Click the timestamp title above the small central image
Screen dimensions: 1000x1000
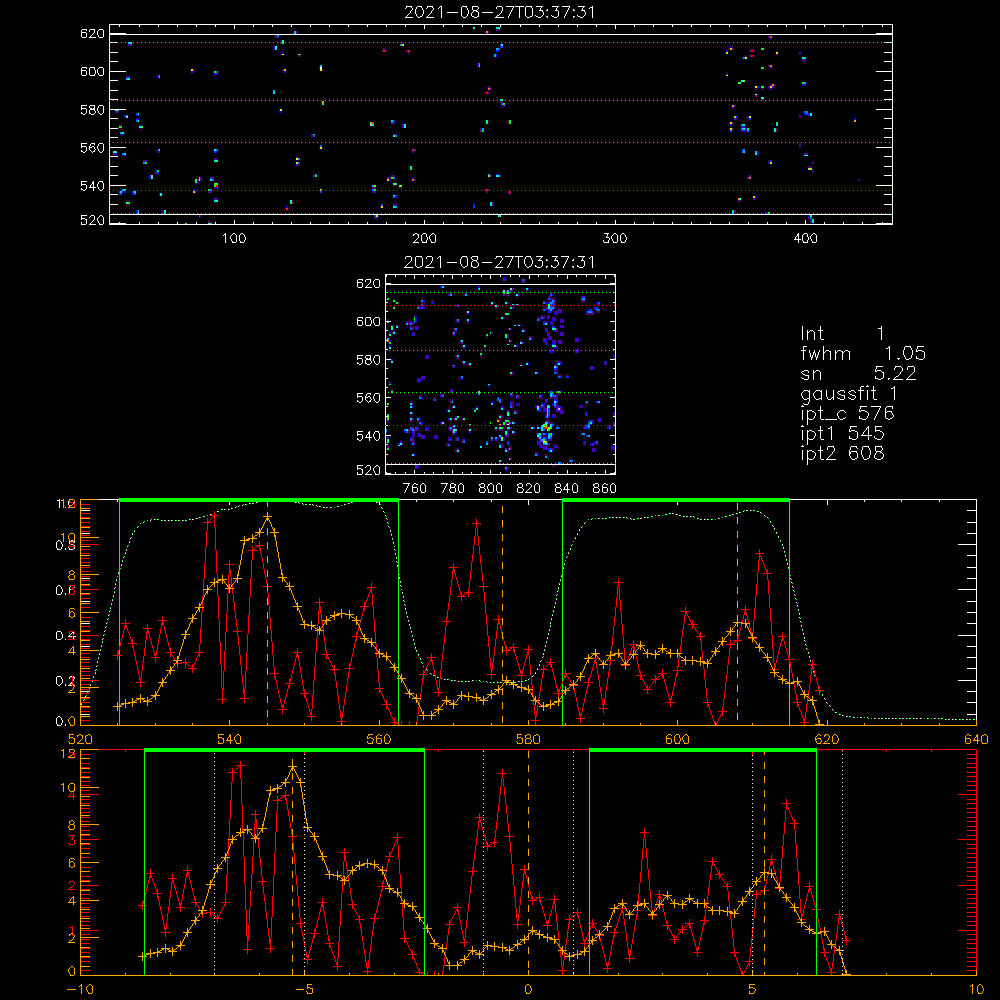[500, 262]
